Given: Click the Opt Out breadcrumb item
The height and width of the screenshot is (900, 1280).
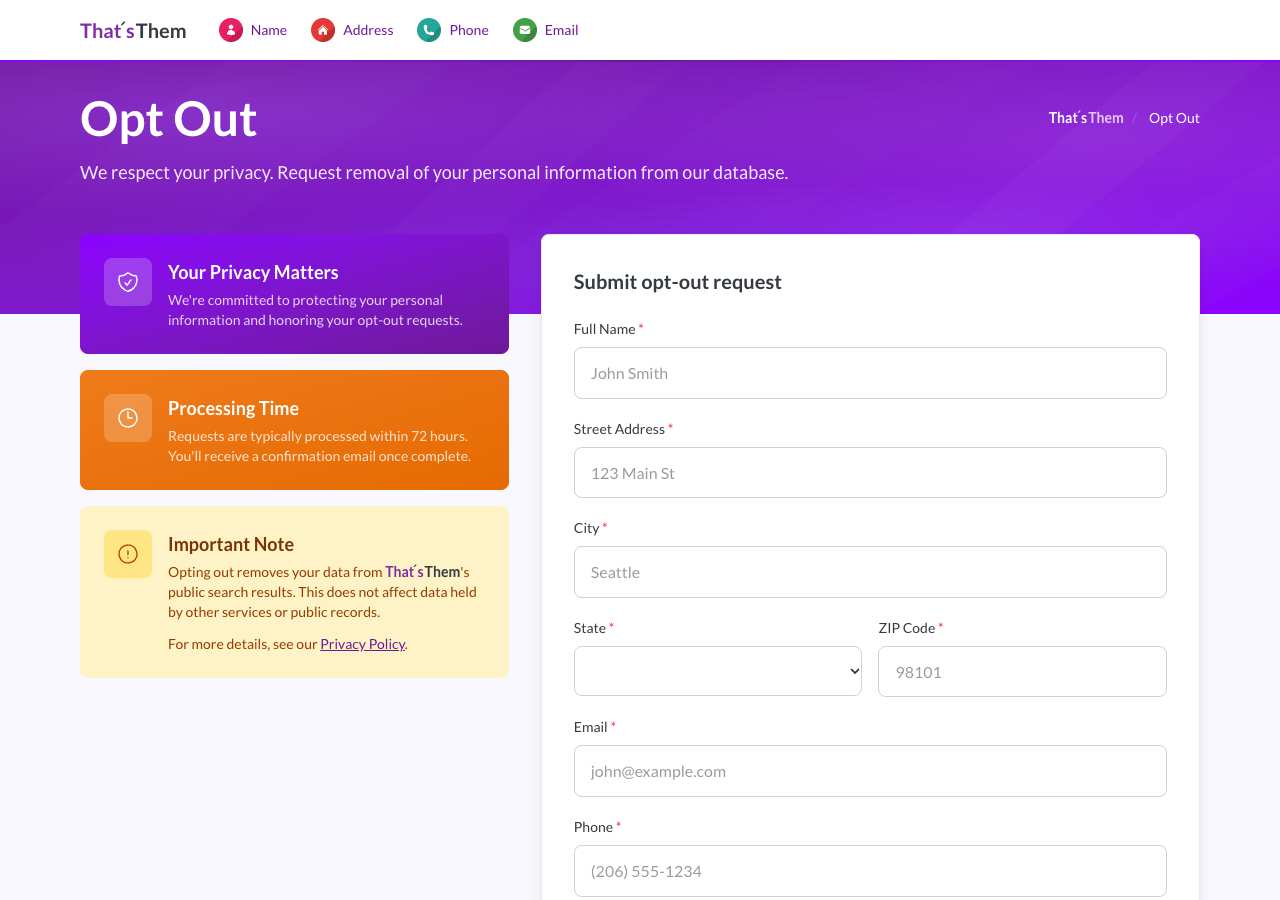Looking at the screenshot, I should pos(1174,118).
